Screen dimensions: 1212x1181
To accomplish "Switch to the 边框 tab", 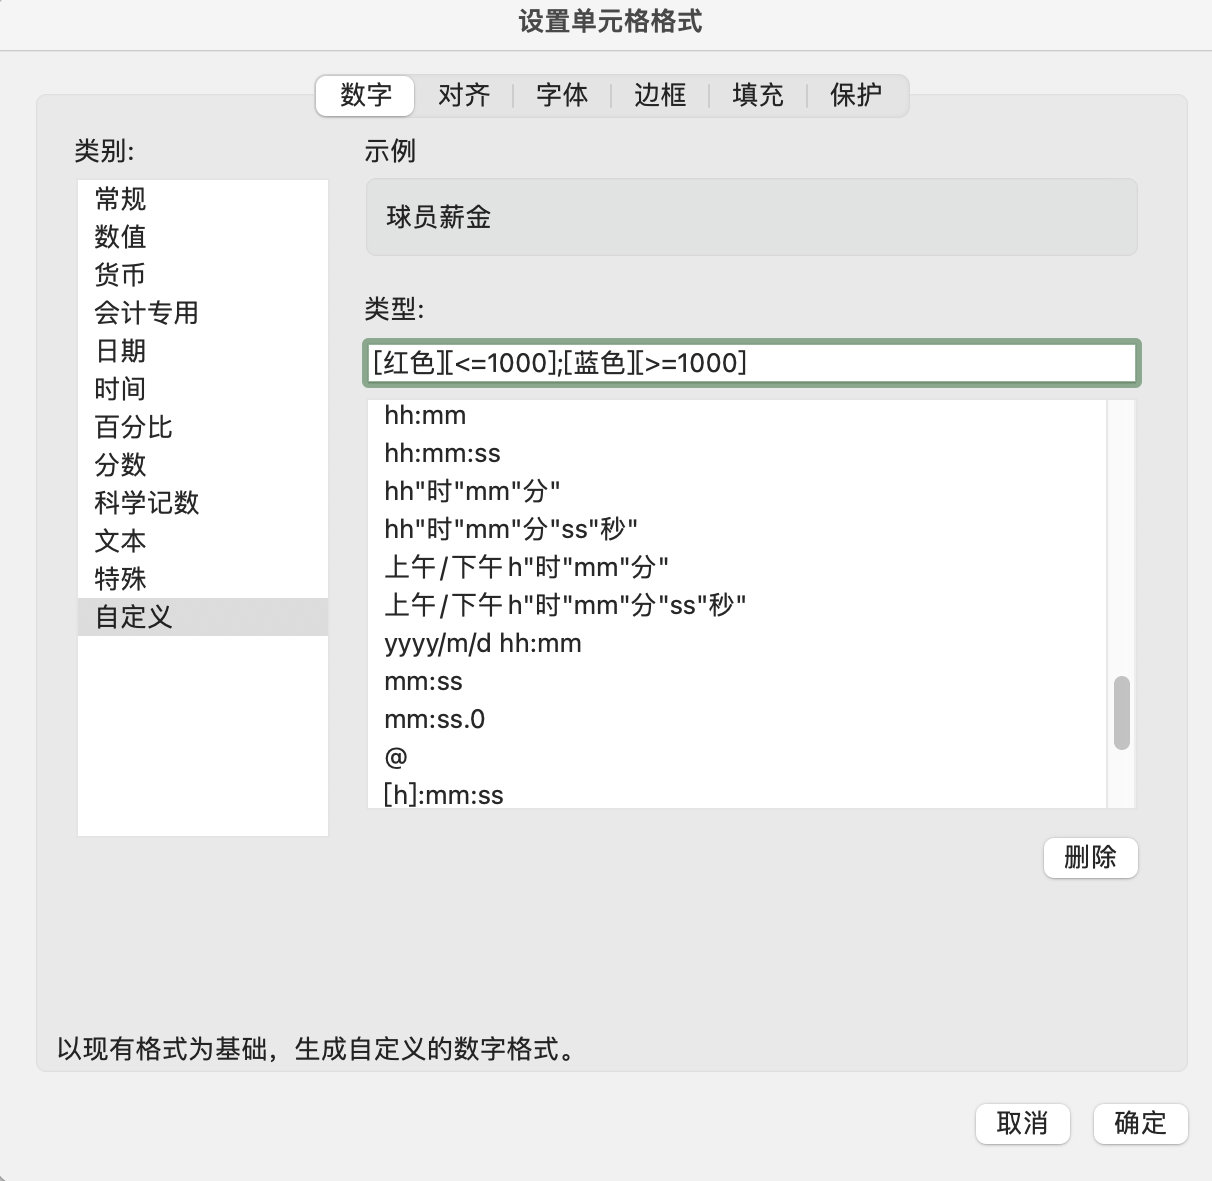I will click(660, 96).
